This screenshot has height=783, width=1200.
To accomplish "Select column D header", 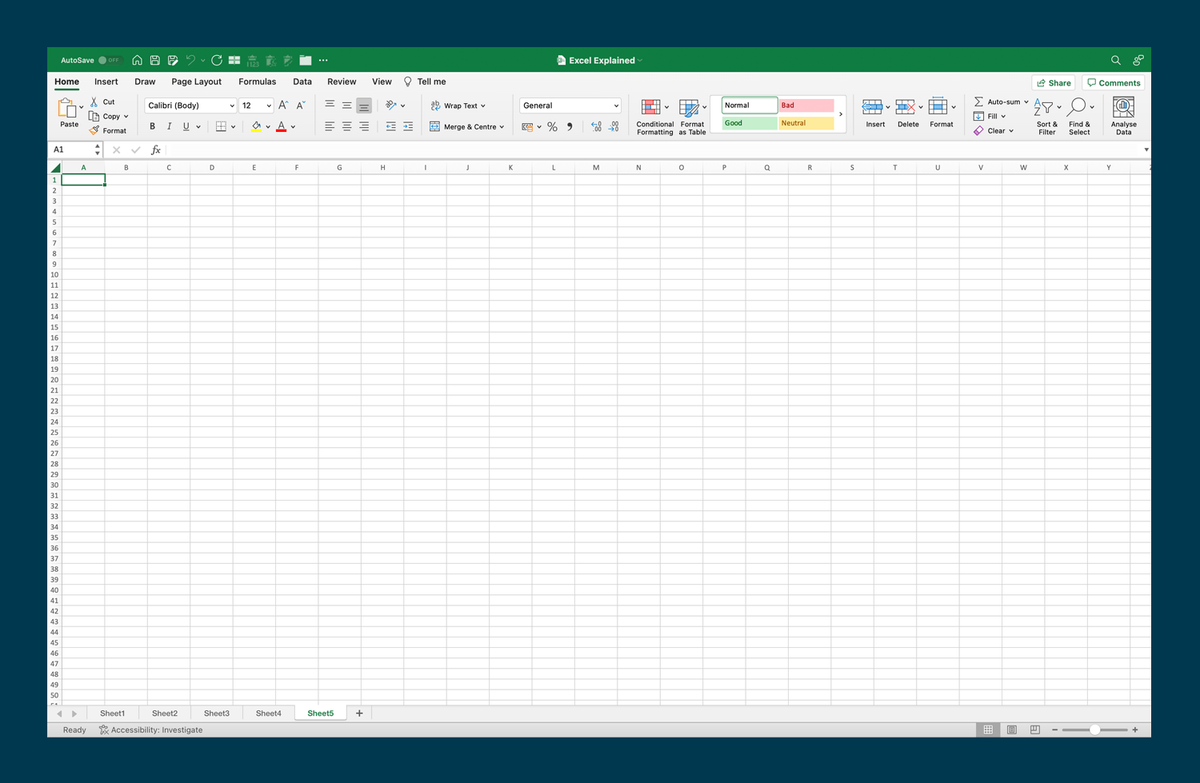I will pos(211,168).
